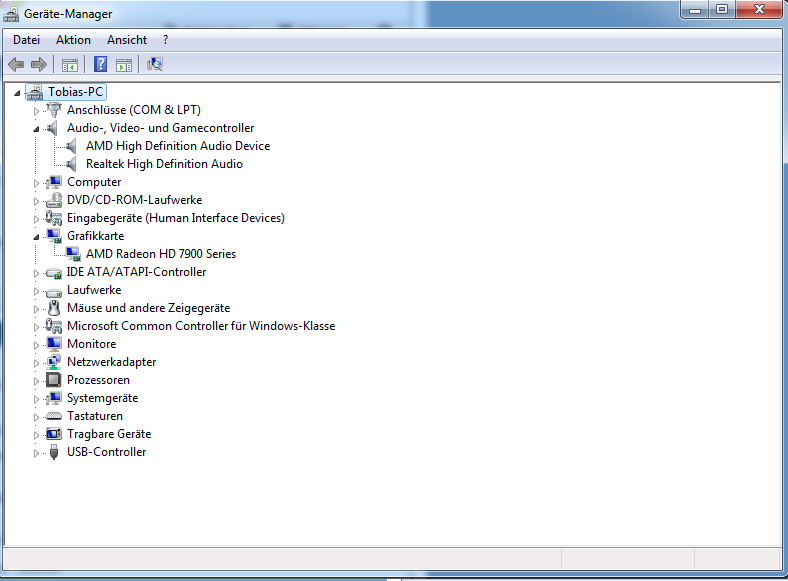The image size is (788, 581).
Task: Maximize the Geräte-Manager window
Action: (x=722, y=9)
